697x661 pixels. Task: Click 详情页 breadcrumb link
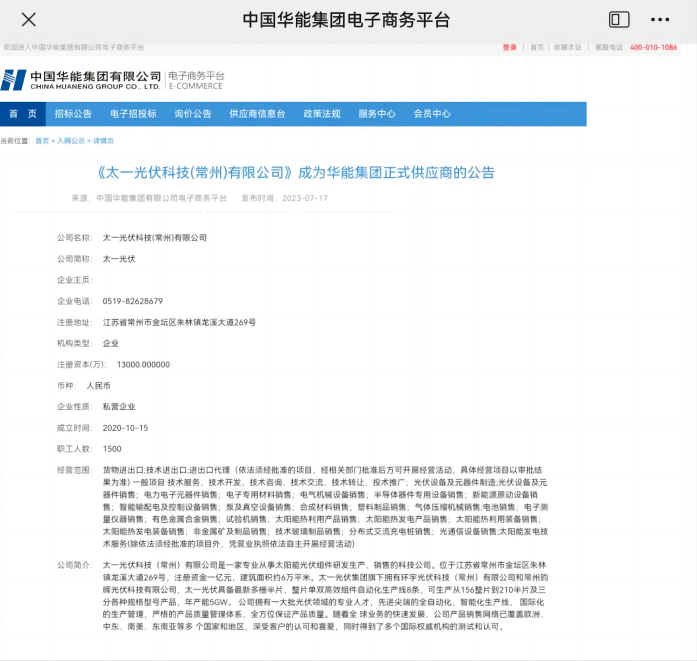coord(104,141)
